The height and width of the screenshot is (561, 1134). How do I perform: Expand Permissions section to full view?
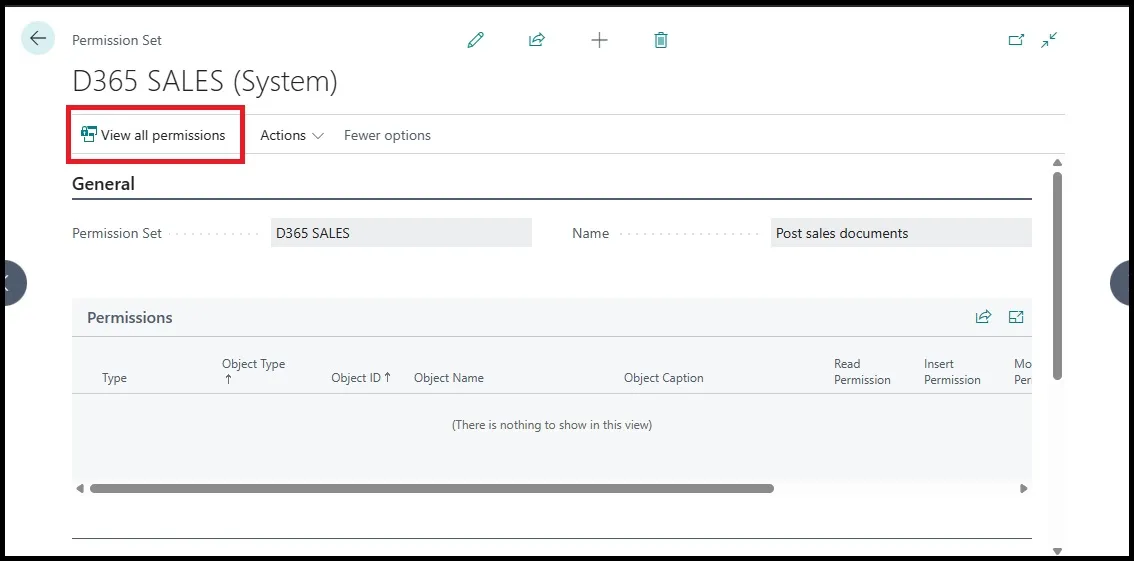pos(1016,317)
